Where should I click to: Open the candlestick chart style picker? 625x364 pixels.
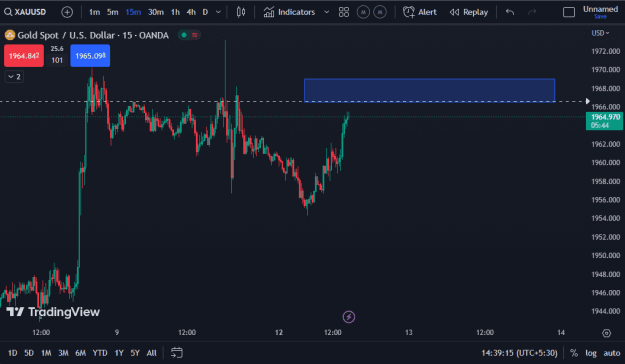coord(241,12)
